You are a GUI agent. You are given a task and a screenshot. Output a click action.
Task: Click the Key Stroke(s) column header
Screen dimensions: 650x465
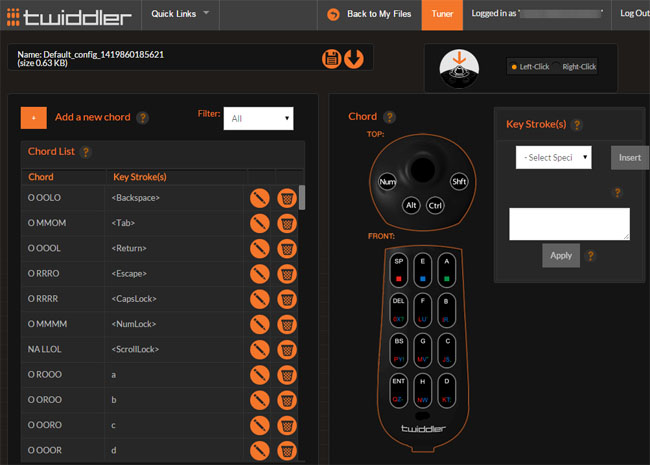coord(140,177)
